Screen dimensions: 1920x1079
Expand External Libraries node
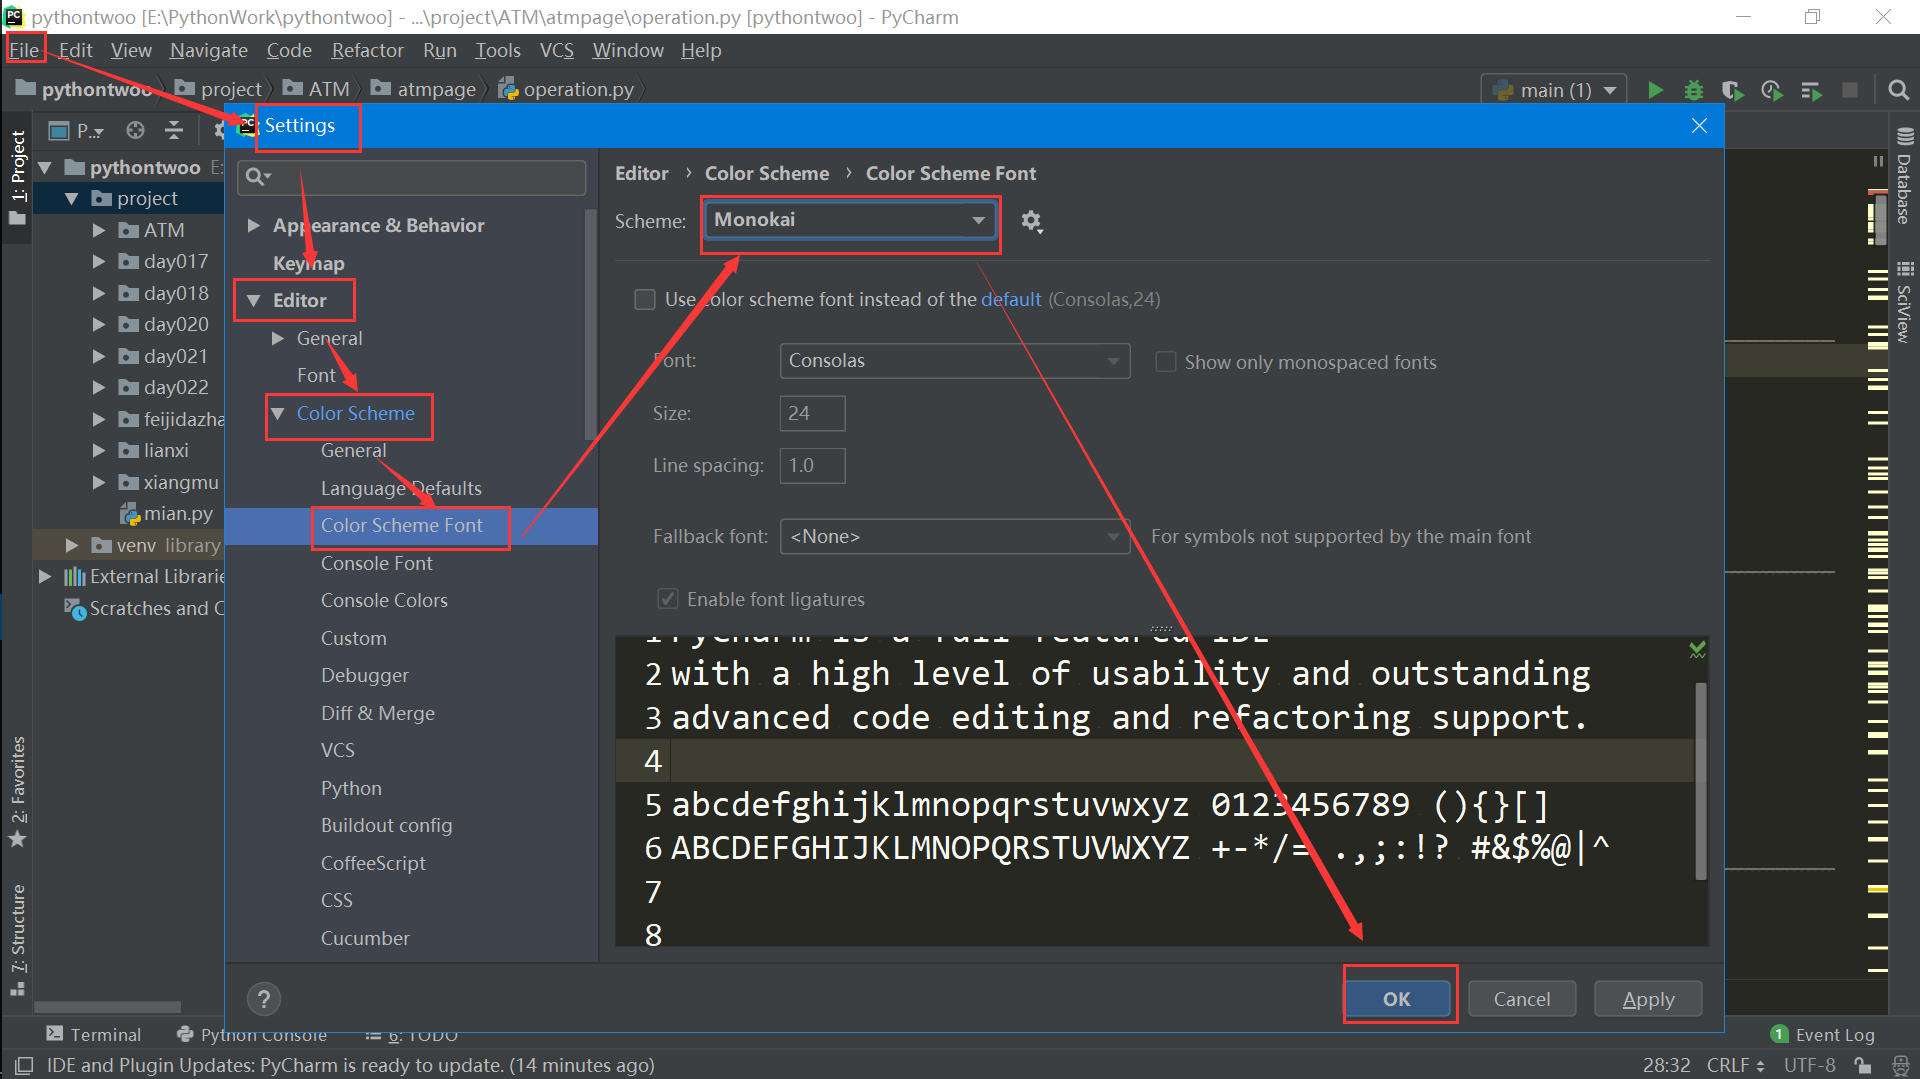[44, 577]
